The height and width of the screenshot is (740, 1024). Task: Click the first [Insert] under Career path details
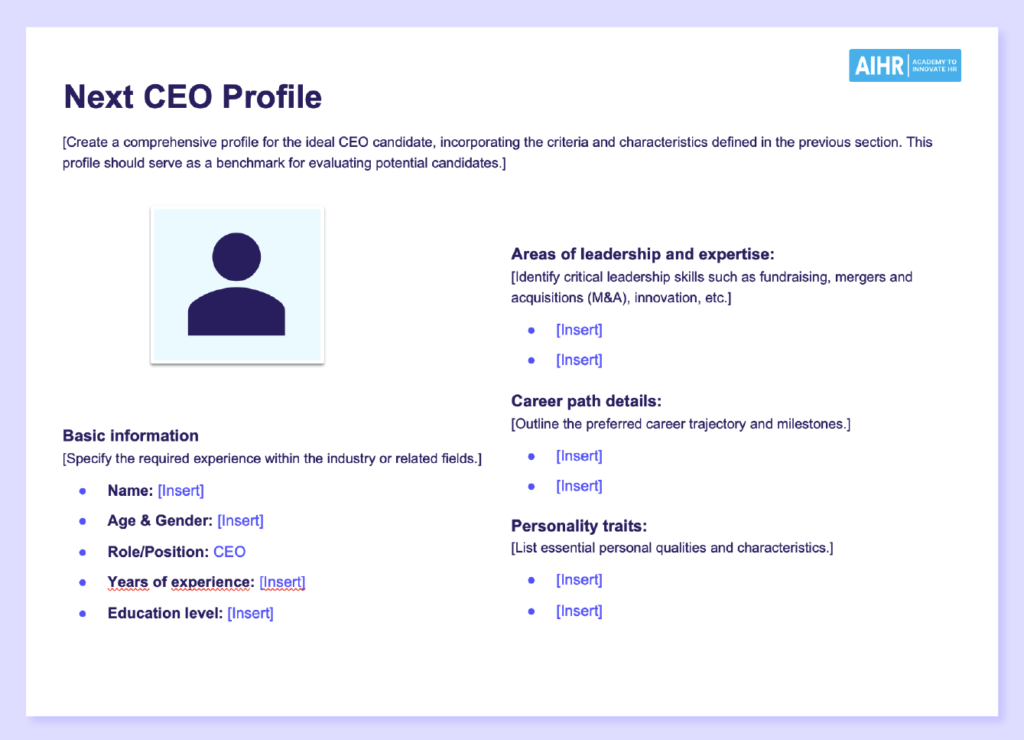(x=579, y=456)
